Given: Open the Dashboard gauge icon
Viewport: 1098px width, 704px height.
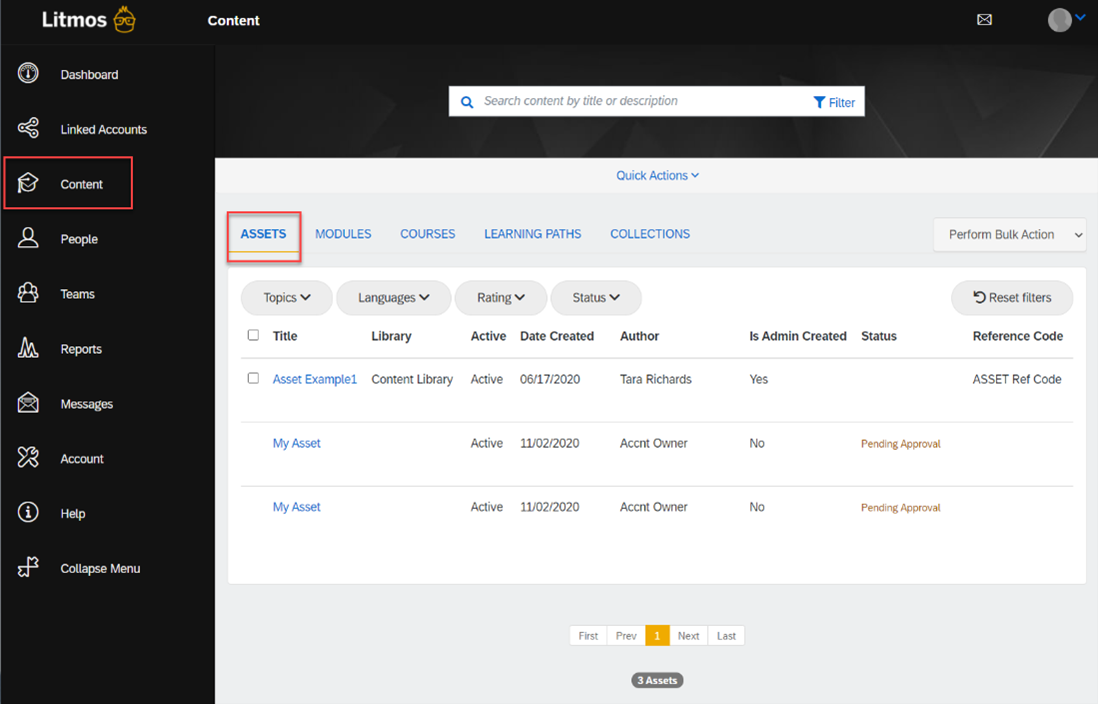Looking at the screenshot, I should click(28, 73).
